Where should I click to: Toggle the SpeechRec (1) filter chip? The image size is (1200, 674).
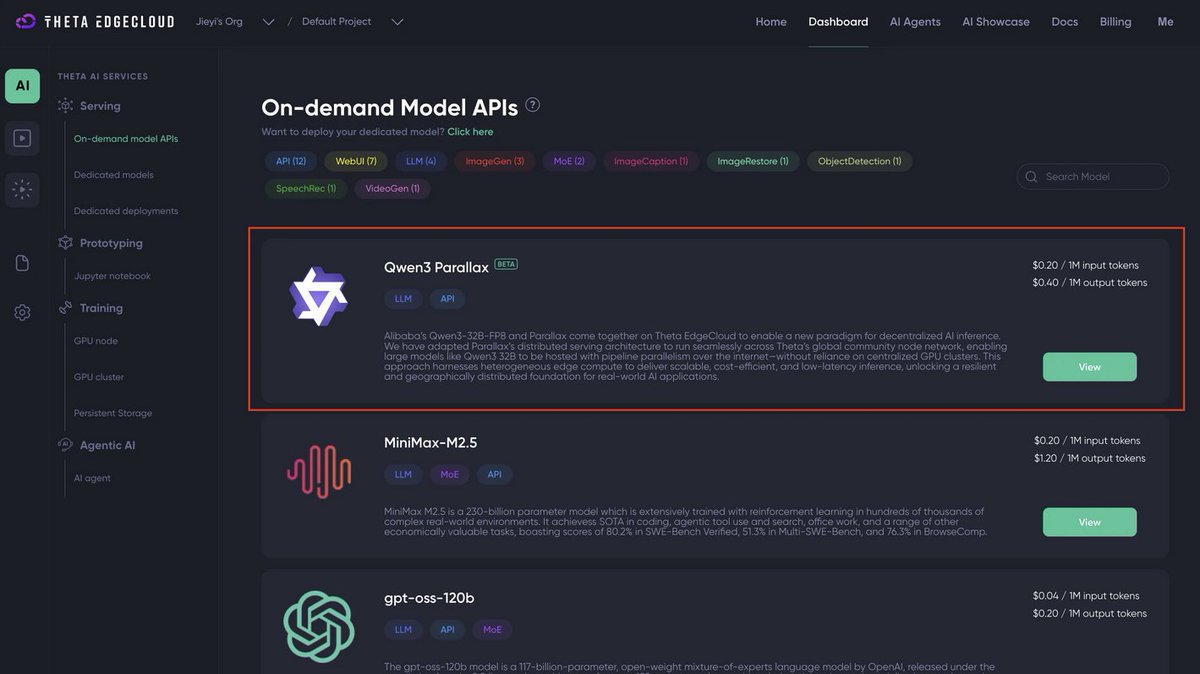[x=306, y=188]
